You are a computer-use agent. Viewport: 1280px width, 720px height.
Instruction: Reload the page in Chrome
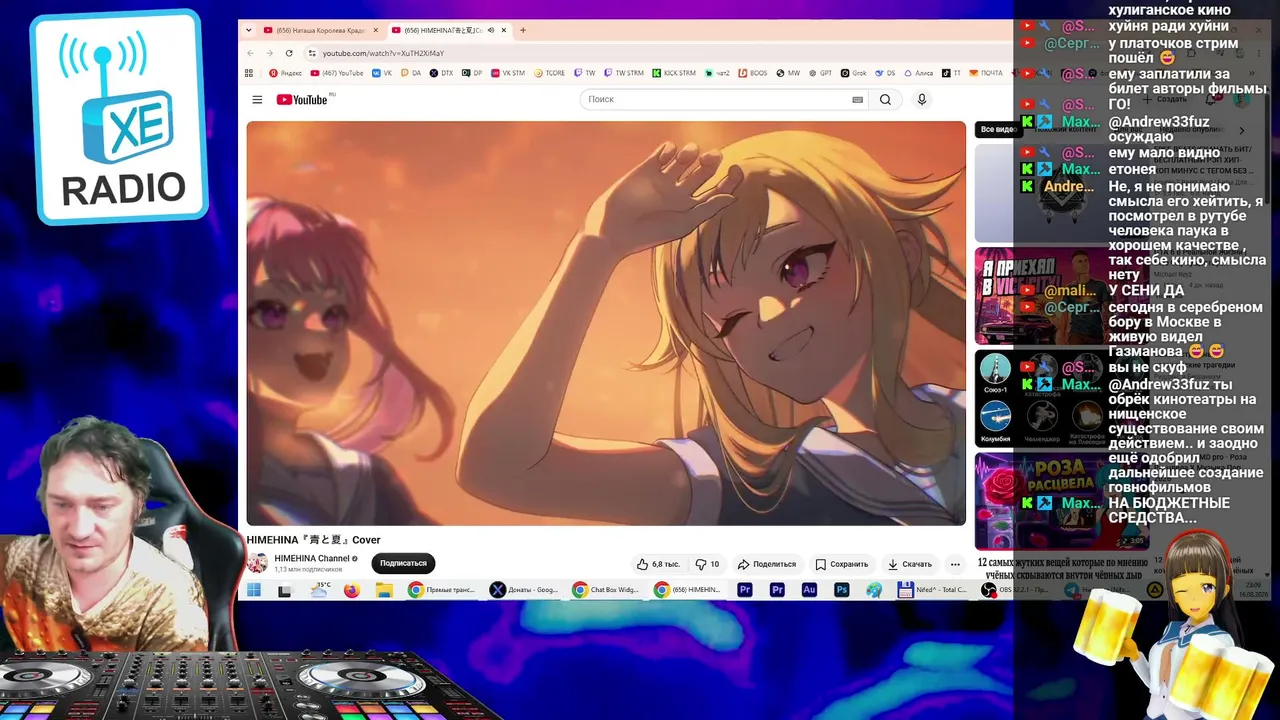pos(289,53)
